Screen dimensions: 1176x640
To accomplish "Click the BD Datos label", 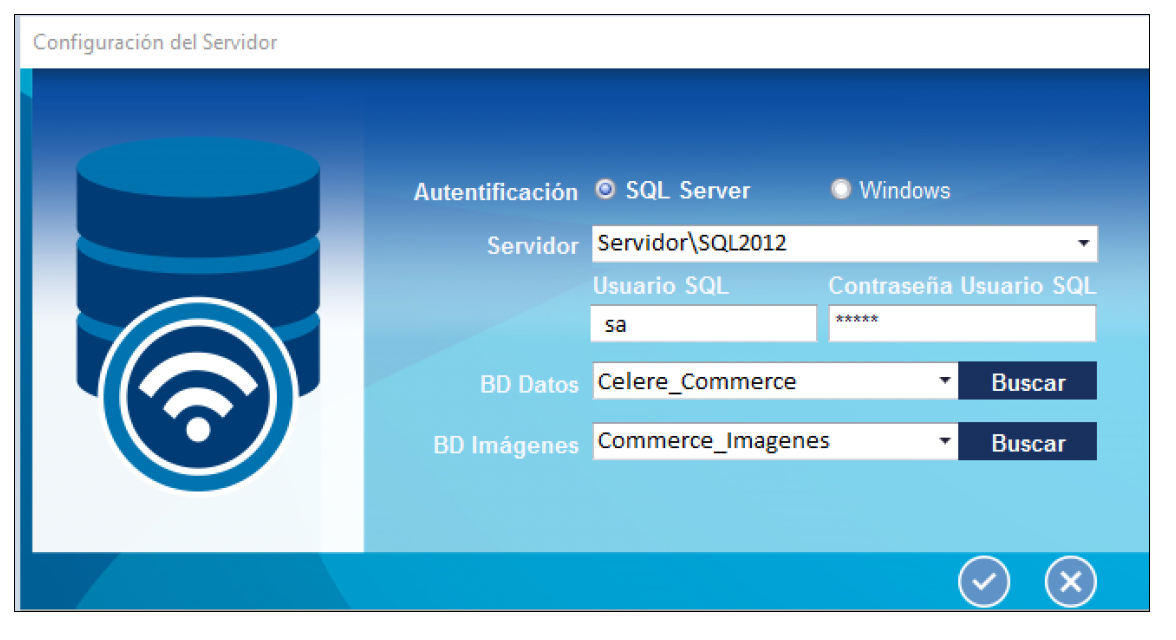I will pos(529,385).
